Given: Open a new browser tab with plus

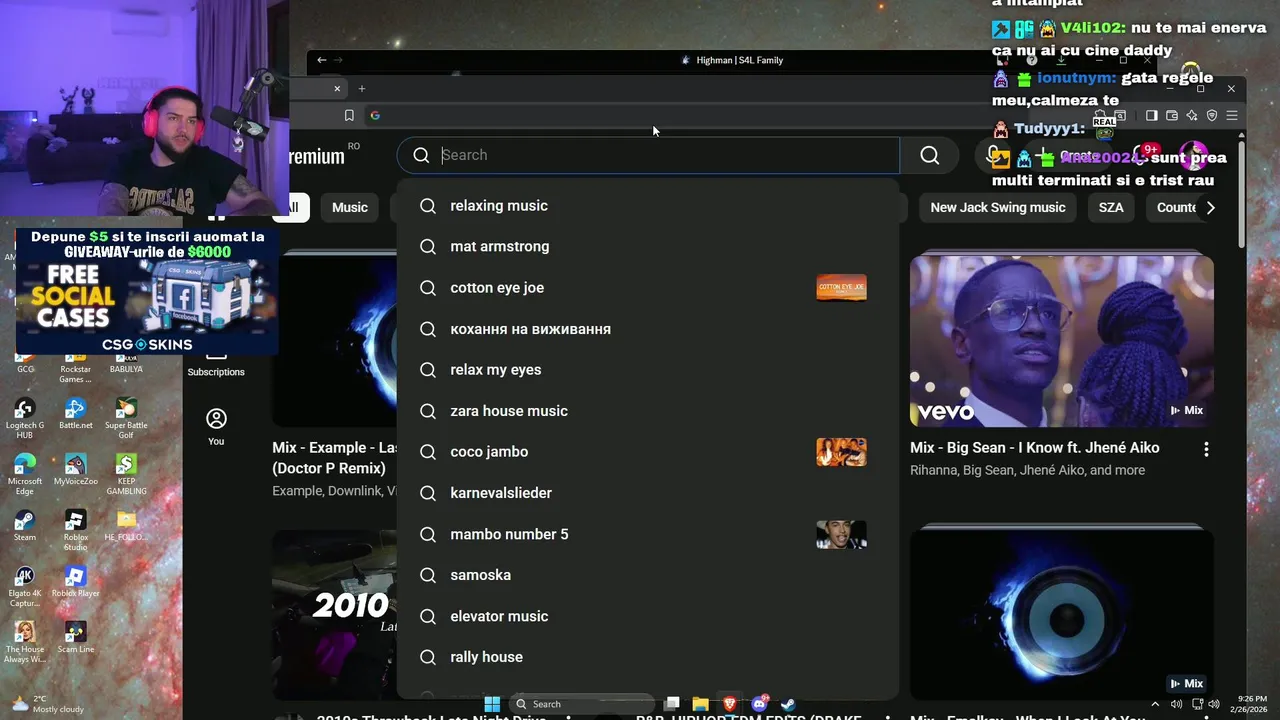Looking at the screenshot, I should 362,89.
